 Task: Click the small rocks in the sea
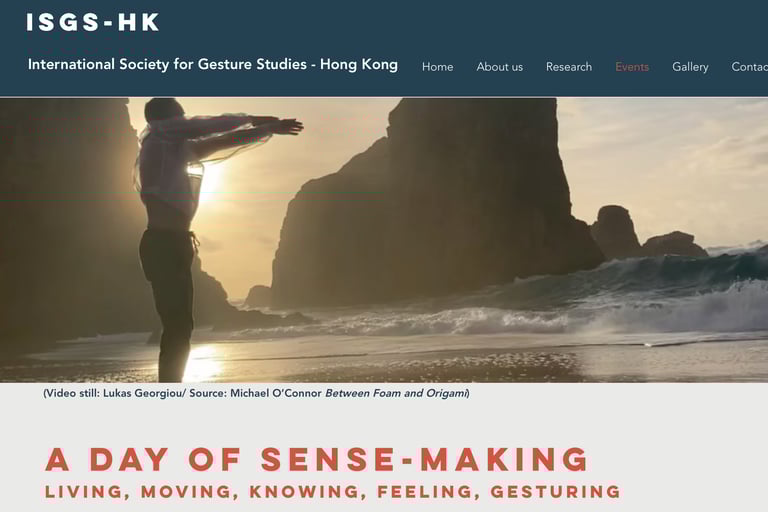pos(649,234)
